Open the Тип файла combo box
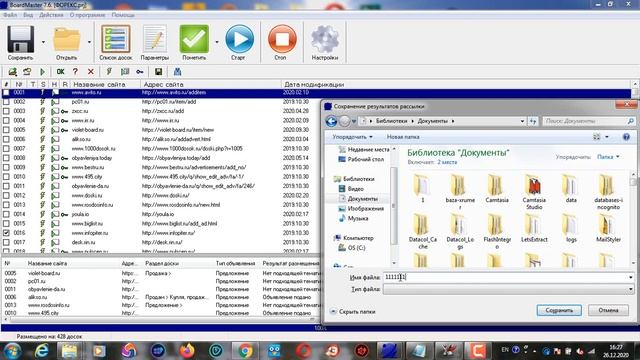 508,289
